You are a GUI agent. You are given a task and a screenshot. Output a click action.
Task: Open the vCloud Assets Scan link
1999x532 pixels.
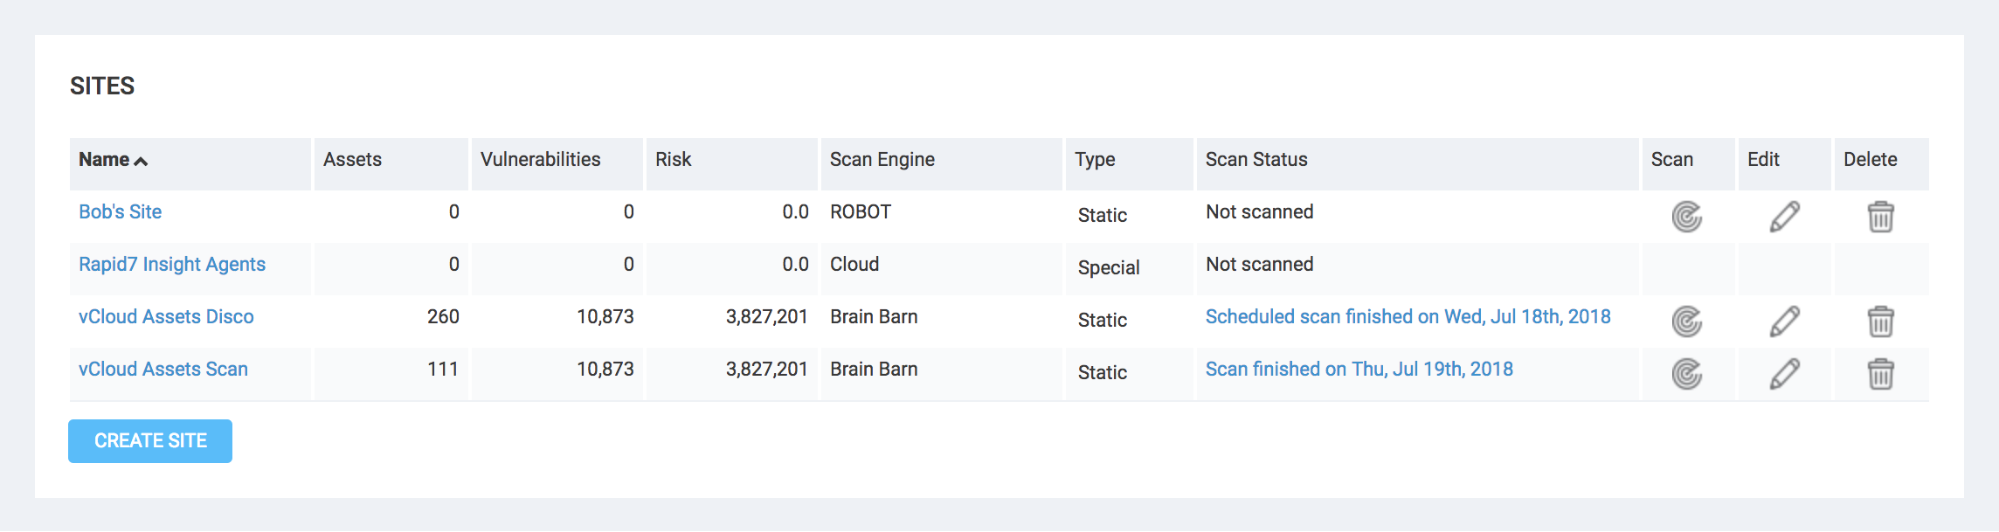point(163,369)
